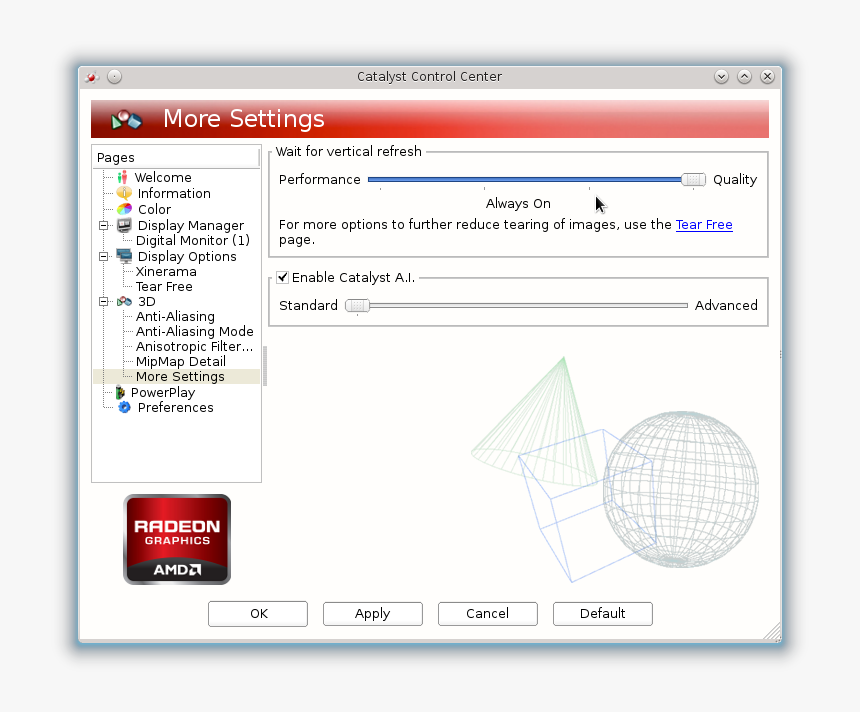Screen dimensions: 860x712
Task: Open the Information page
Action: [x=174, y=193]
